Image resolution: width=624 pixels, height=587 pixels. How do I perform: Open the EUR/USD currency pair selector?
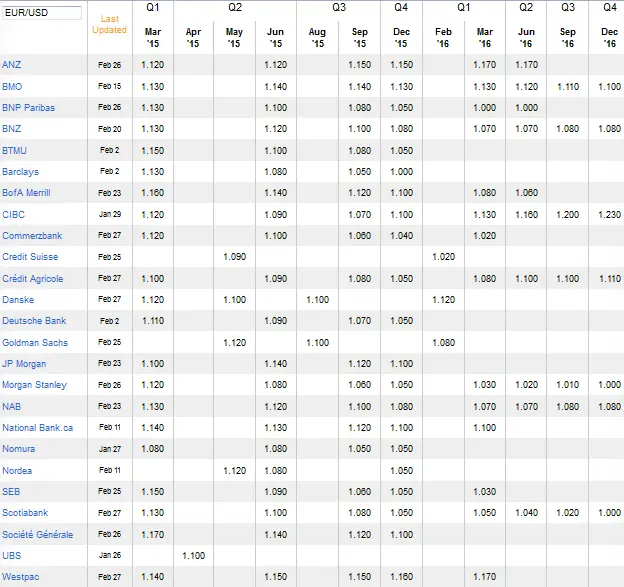[42, 13]
